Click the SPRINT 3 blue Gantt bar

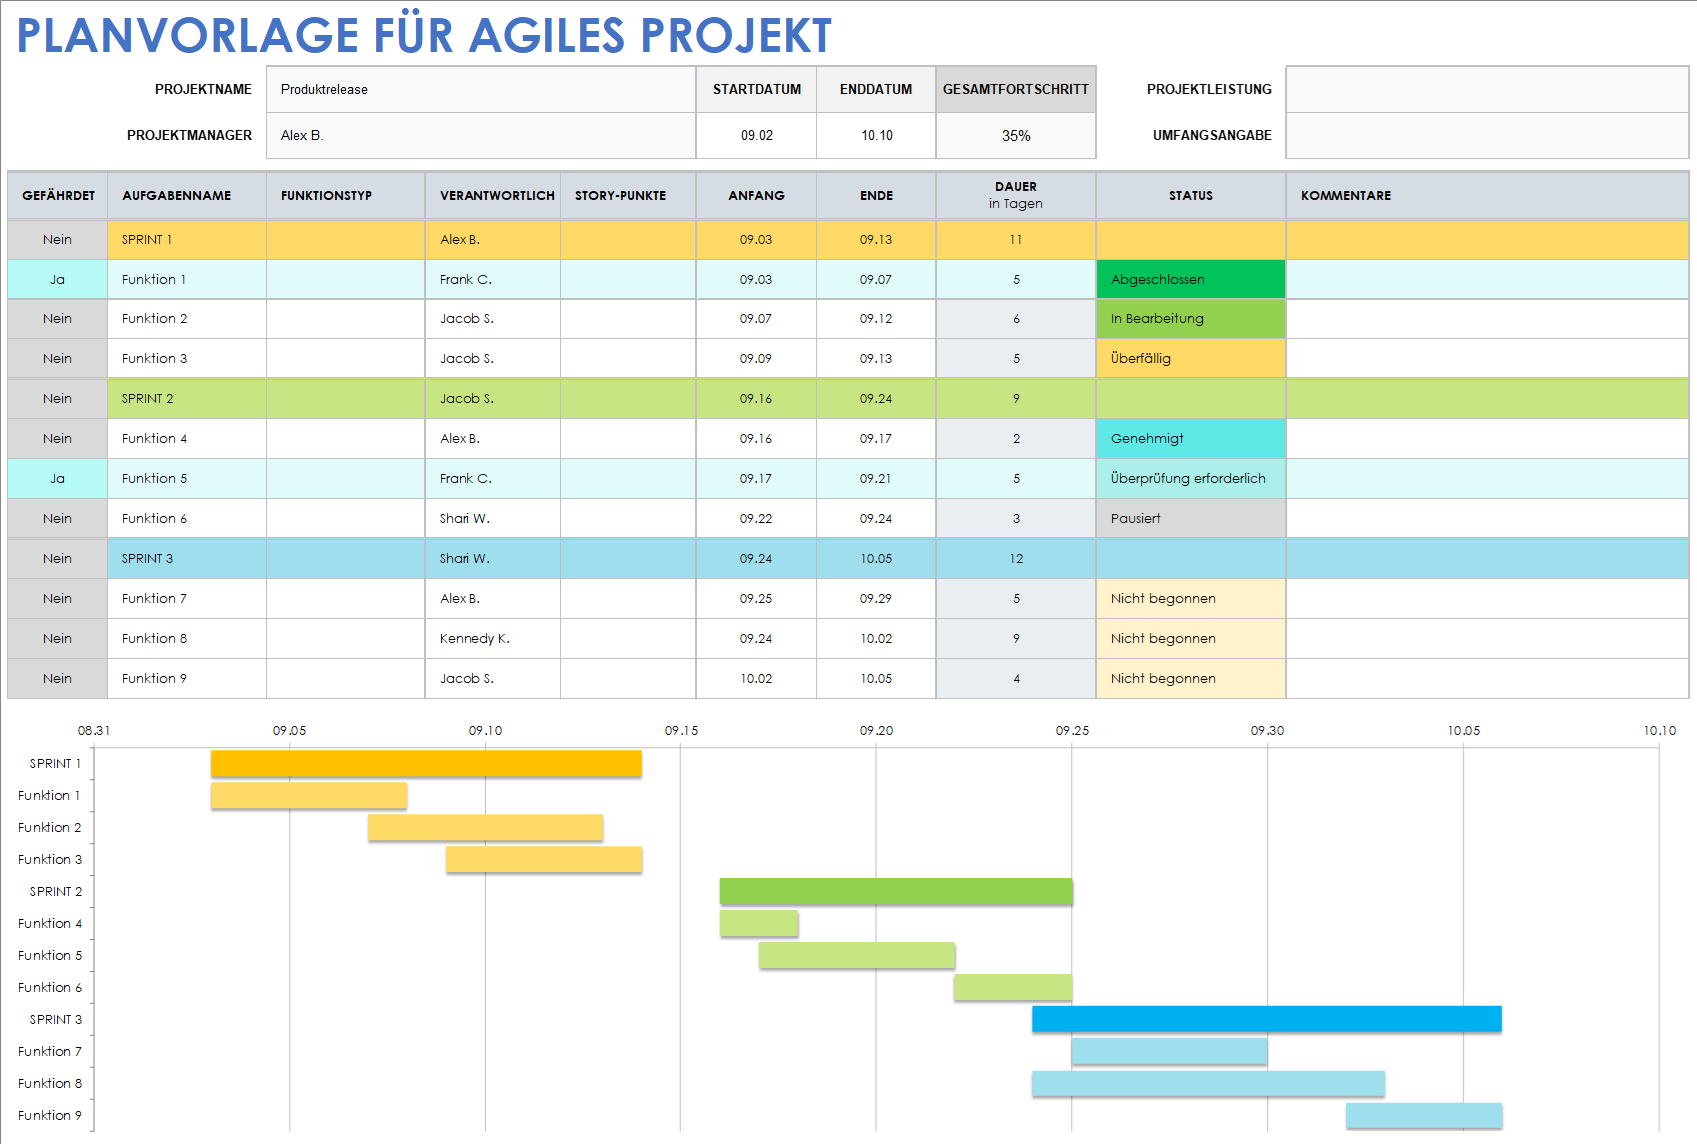[1267, 1019]
